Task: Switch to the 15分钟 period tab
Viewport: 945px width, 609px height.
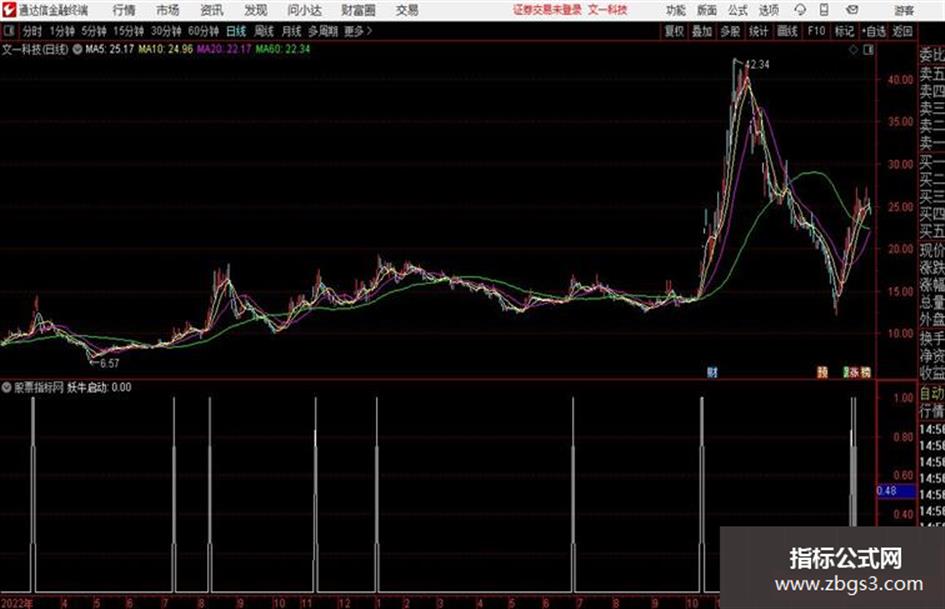Action: click(x=128, y=31)
